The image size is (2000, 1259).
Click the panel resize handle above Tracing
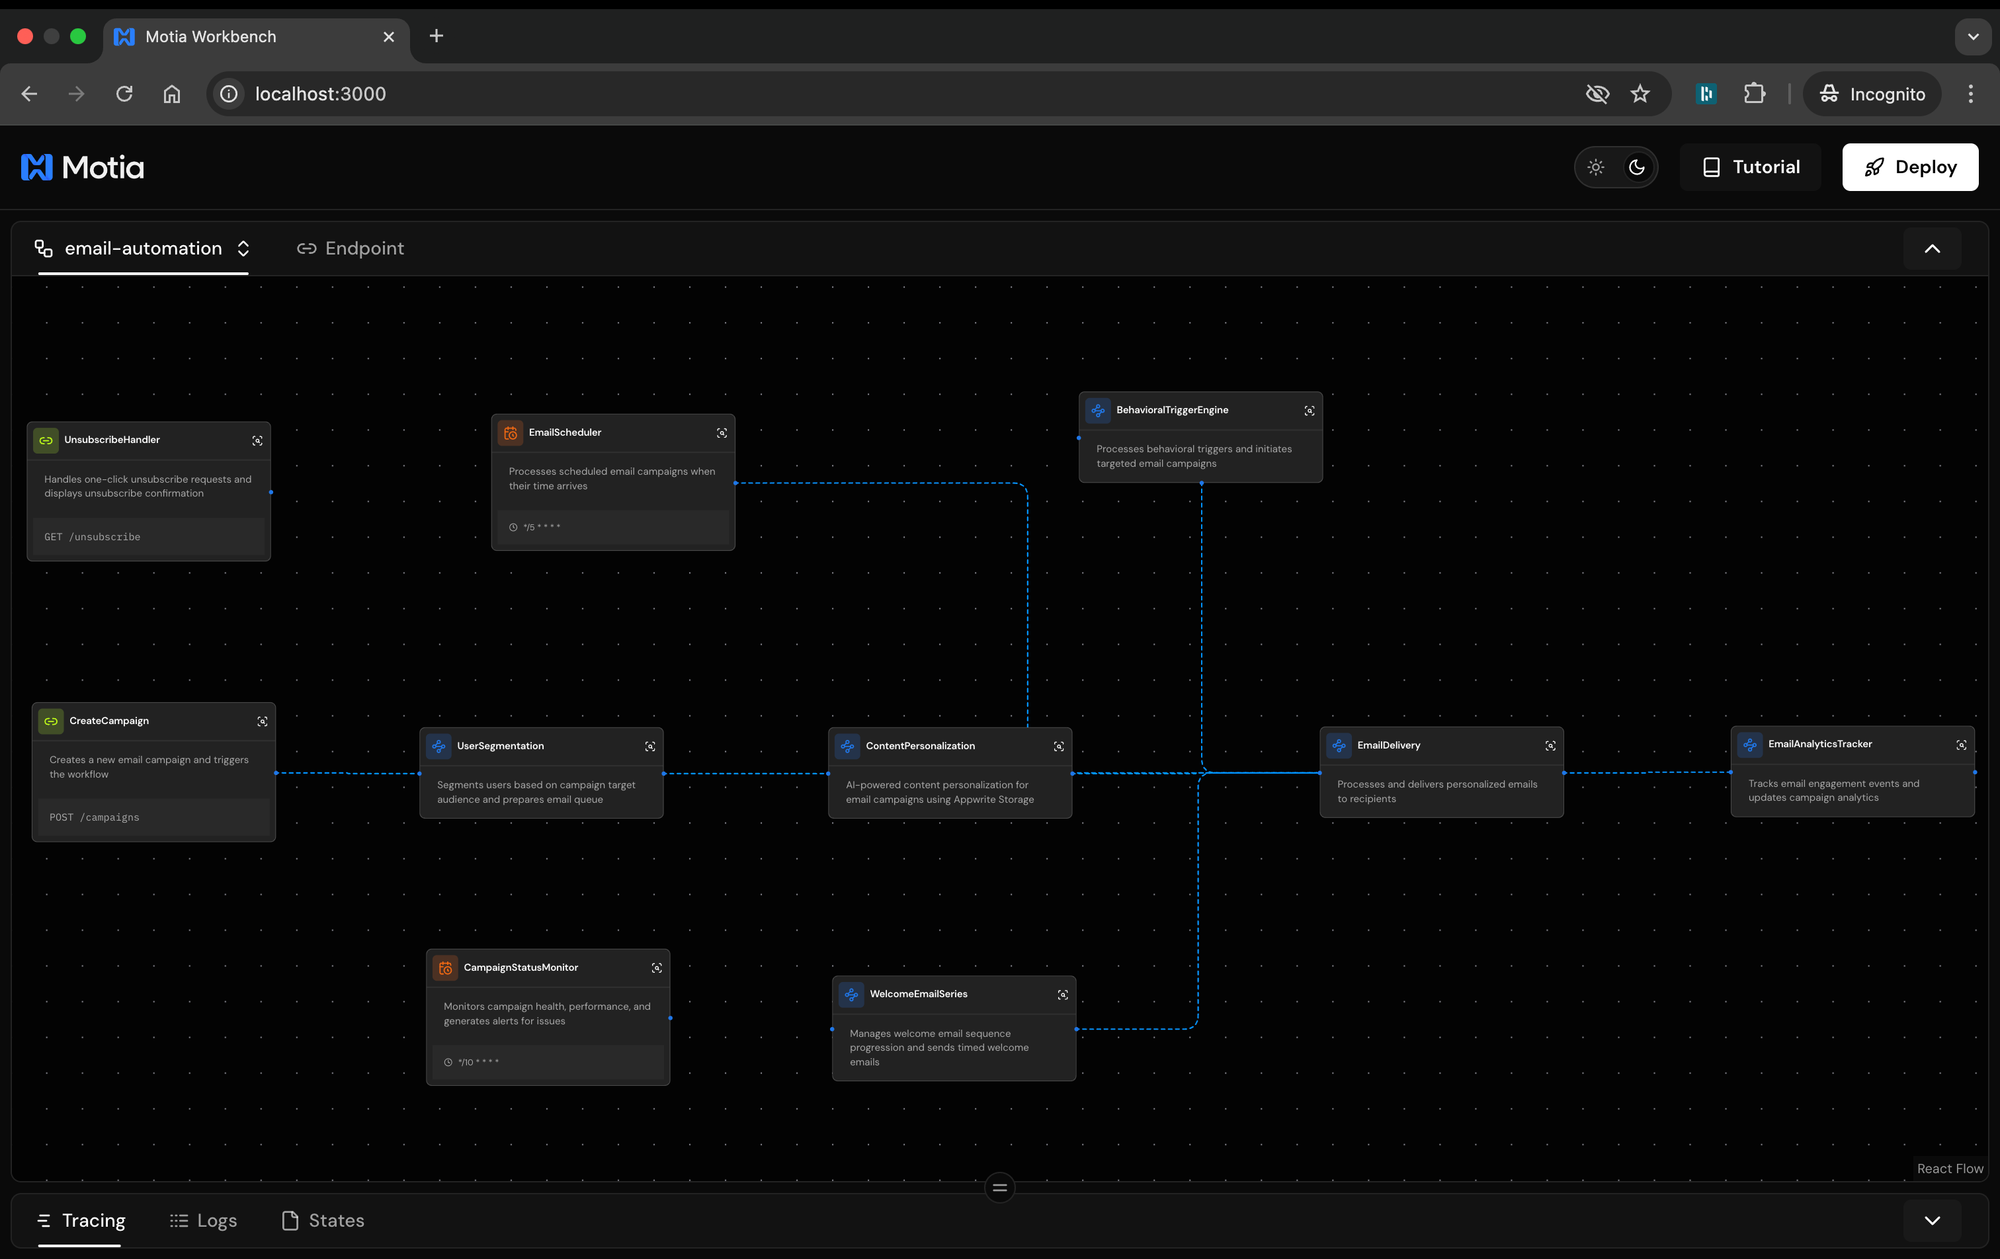[x=999, y=1188]
